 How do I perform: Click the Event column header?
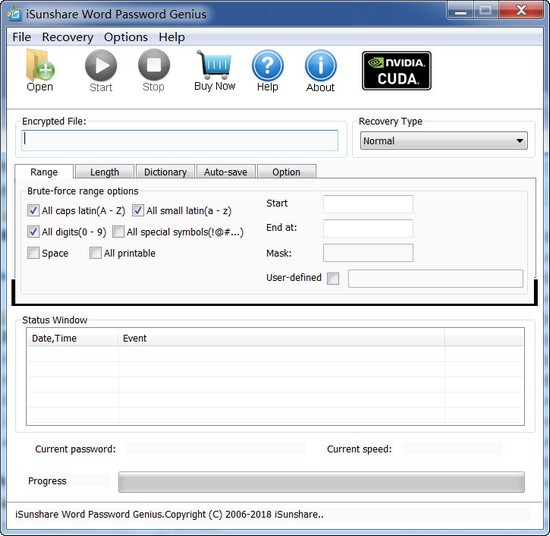(x=281, y=338)
